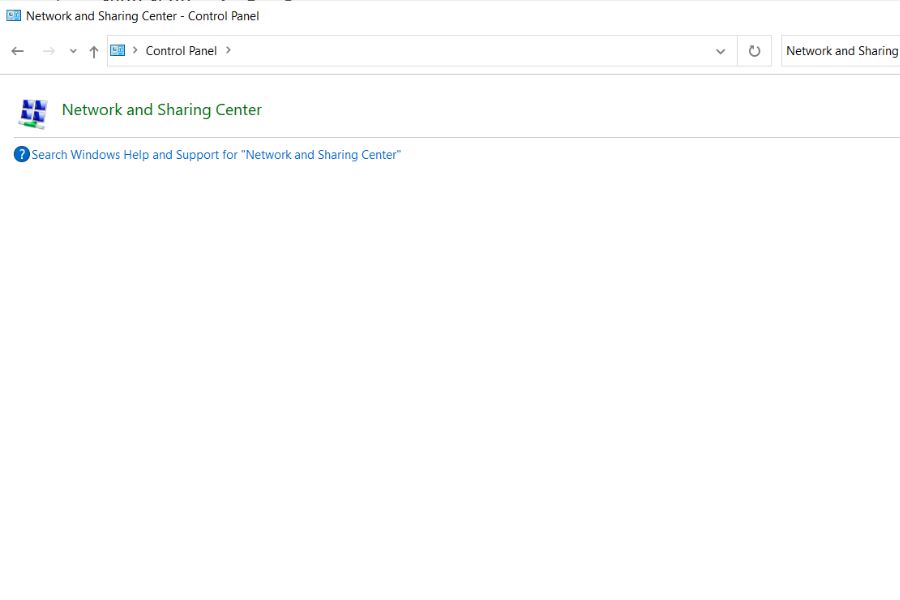Expand the chevron after Control Panel breadcrumb
The image size is (900, 600).
click(228, 50)
